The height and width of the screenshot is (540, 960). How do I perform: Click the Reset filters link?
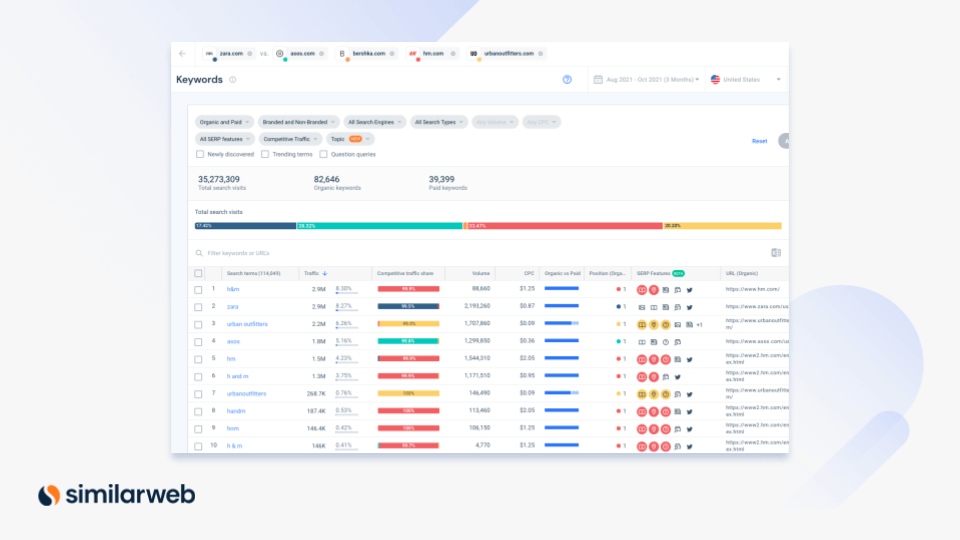[x=759, y=141]
